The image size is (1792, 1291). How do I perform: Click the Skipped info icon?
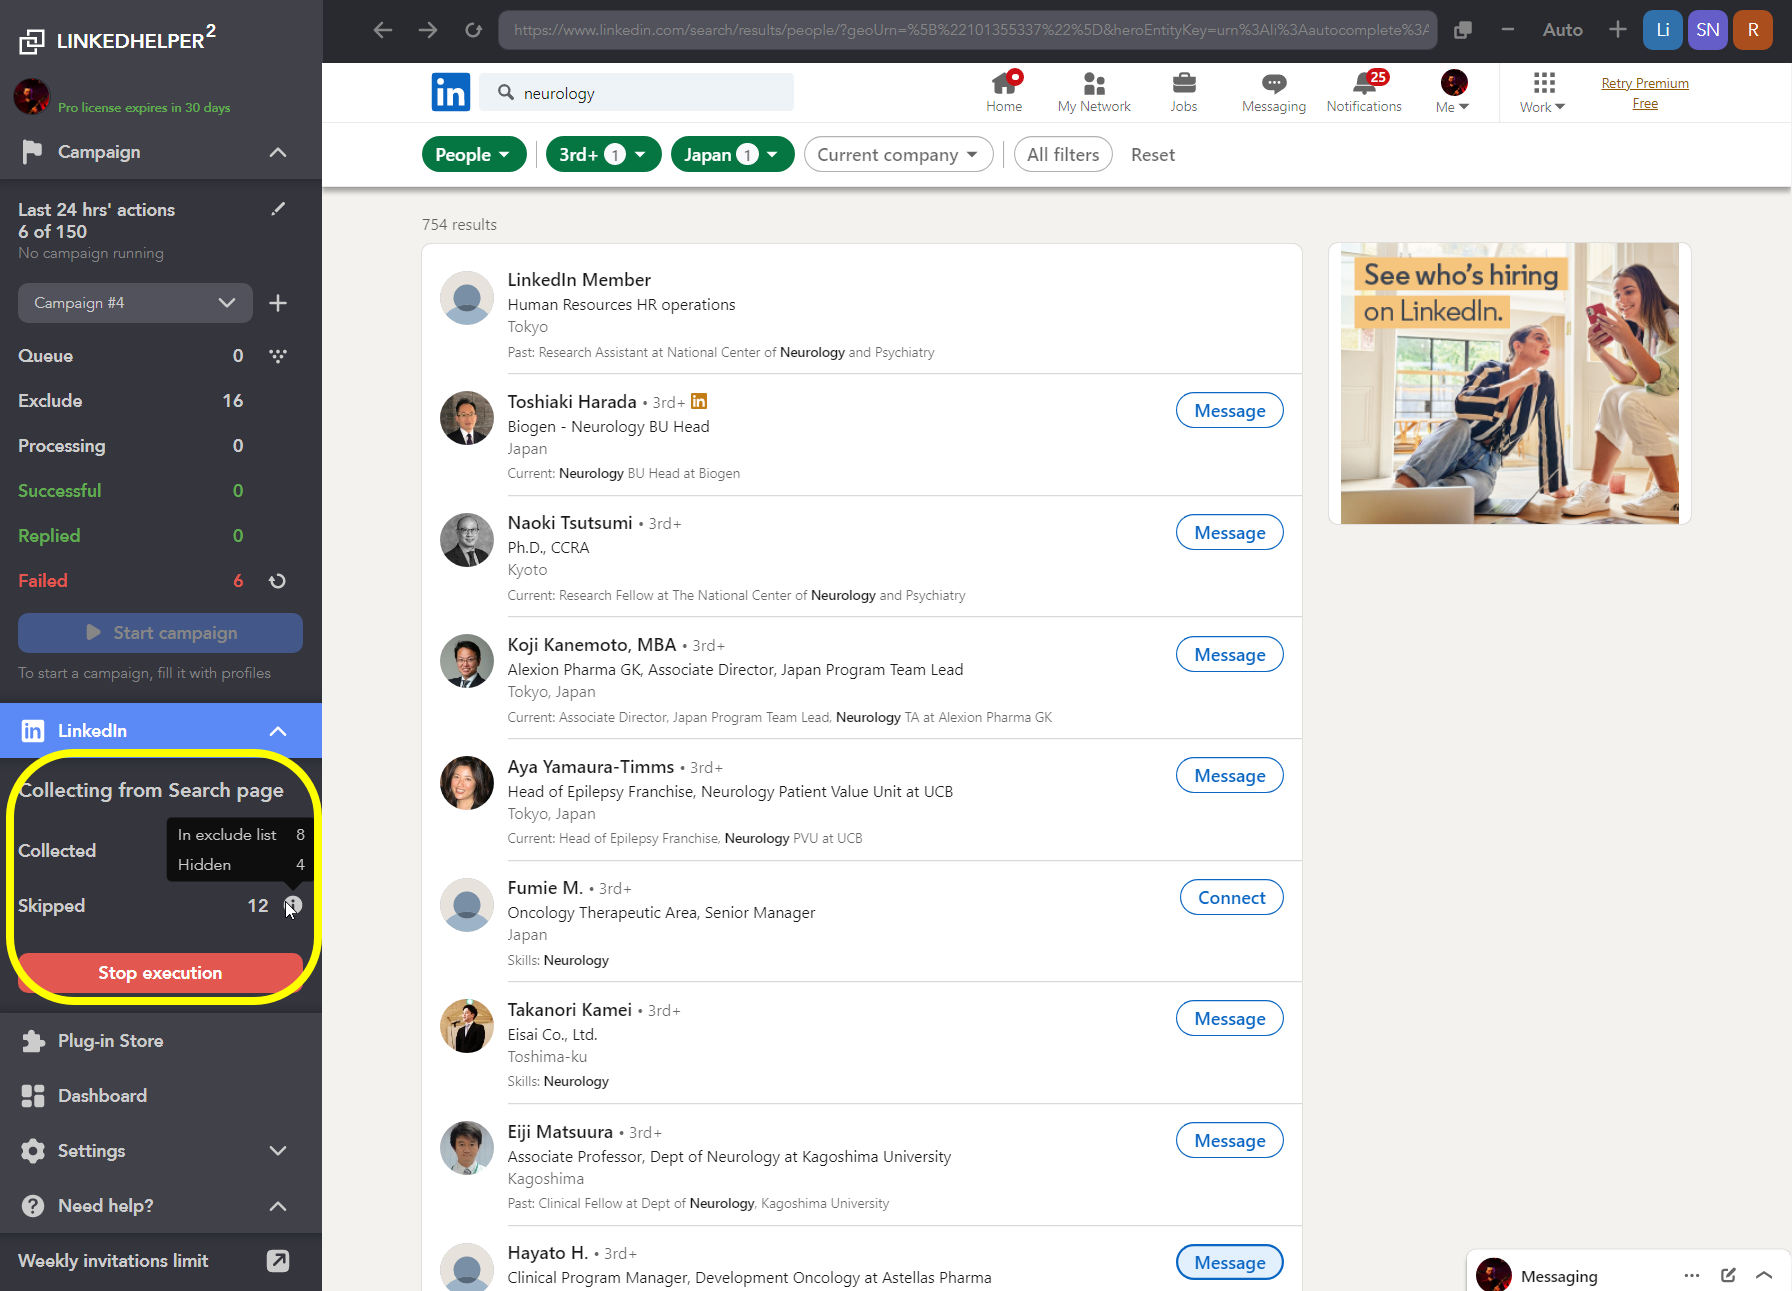click(x=293, y=905)
